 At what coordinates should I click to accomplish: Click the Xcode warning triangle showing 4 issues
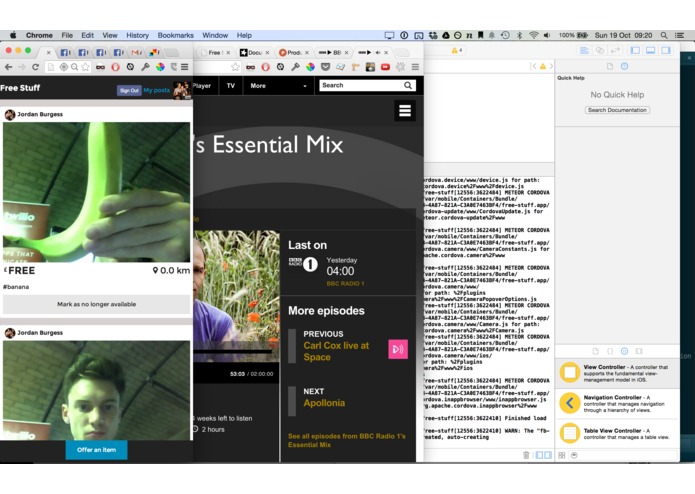457,51
